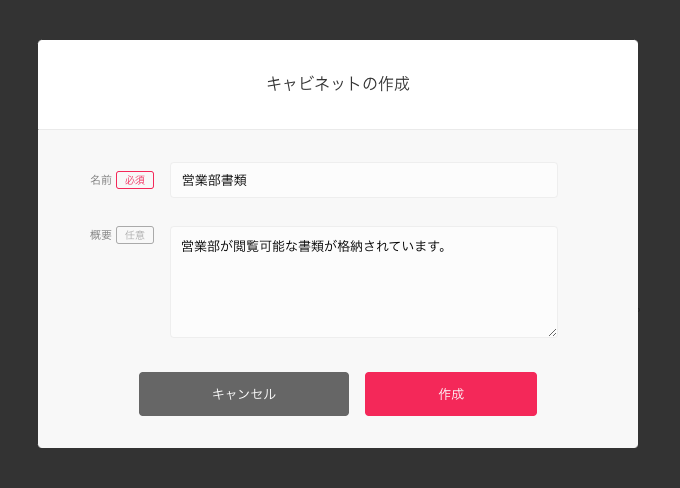Click the 名前 field label
The height and width of the screenshot is (488, 680).
[x=100, y=180]
